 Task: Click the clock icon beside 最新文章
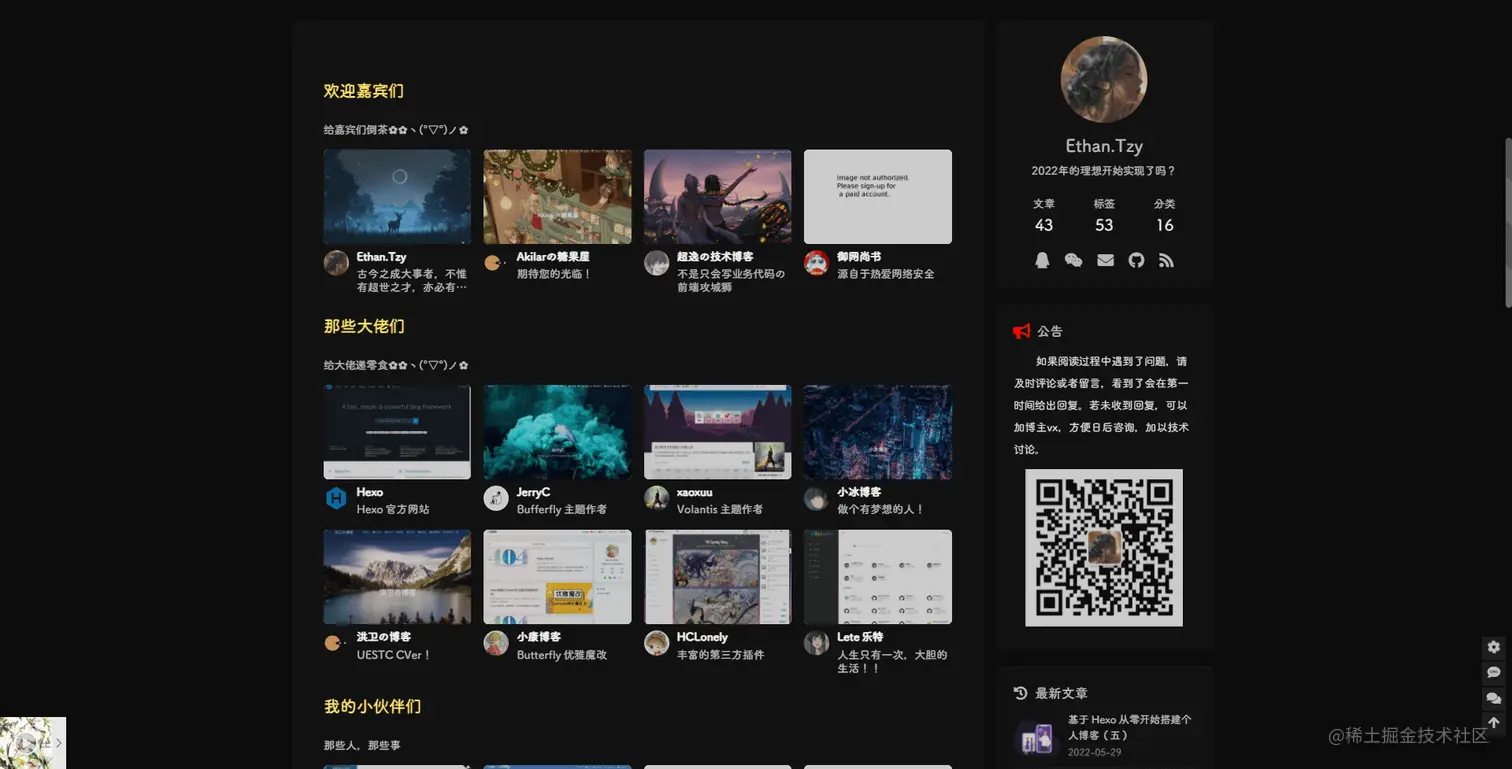(x=1020, y=692)
